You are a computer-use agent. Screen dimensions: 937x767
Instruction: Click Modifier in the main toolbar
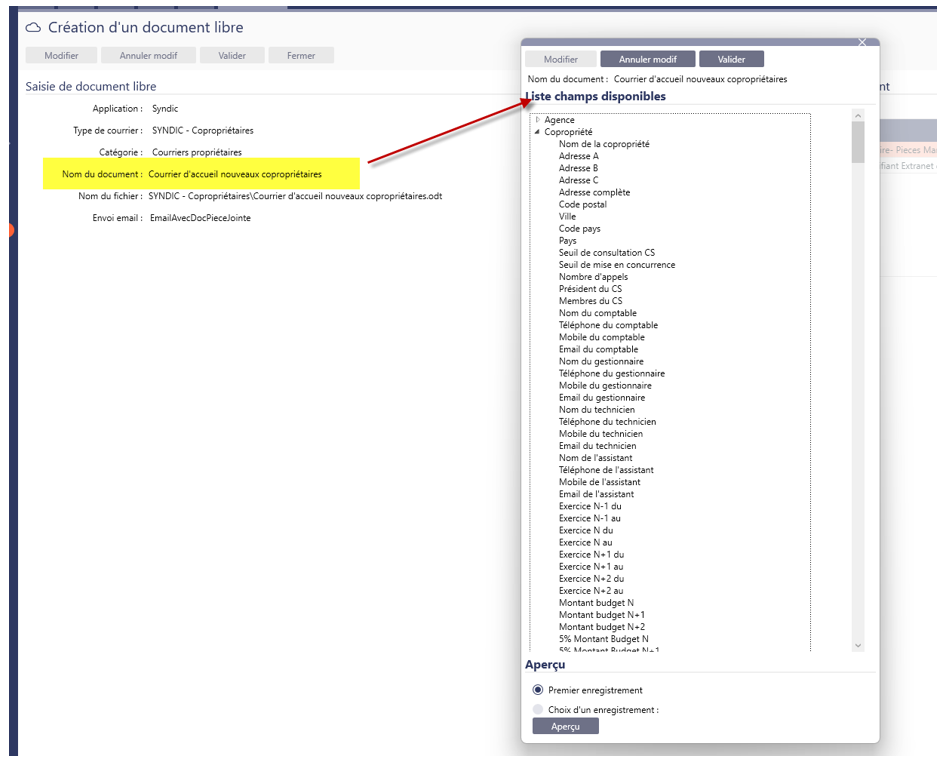tap(61, 56)
